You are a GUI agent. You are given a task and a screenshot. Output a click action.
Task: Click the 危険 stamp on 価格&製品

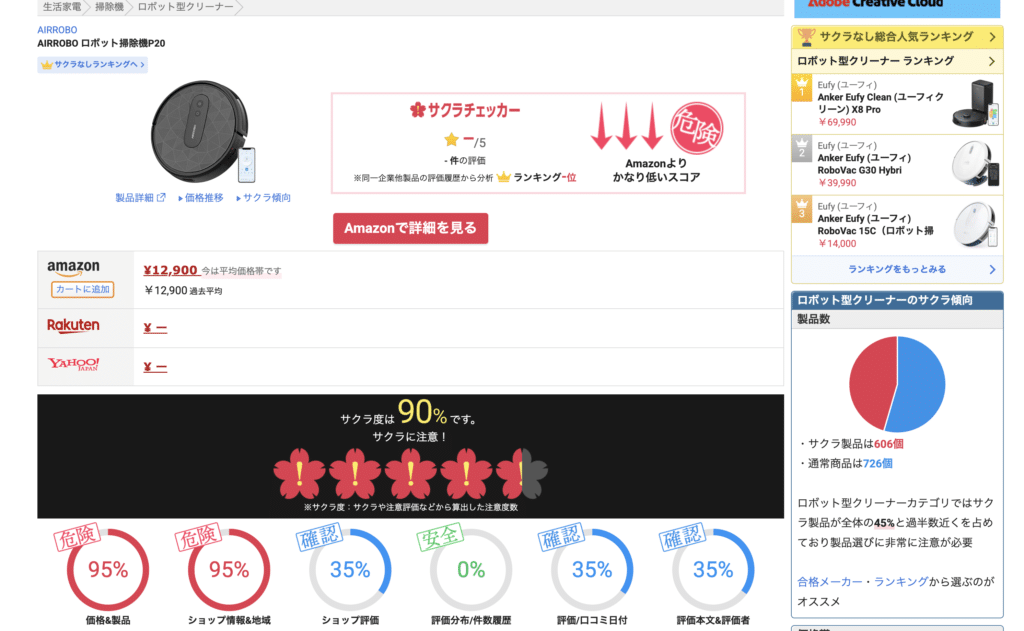[x=77, y=536]
